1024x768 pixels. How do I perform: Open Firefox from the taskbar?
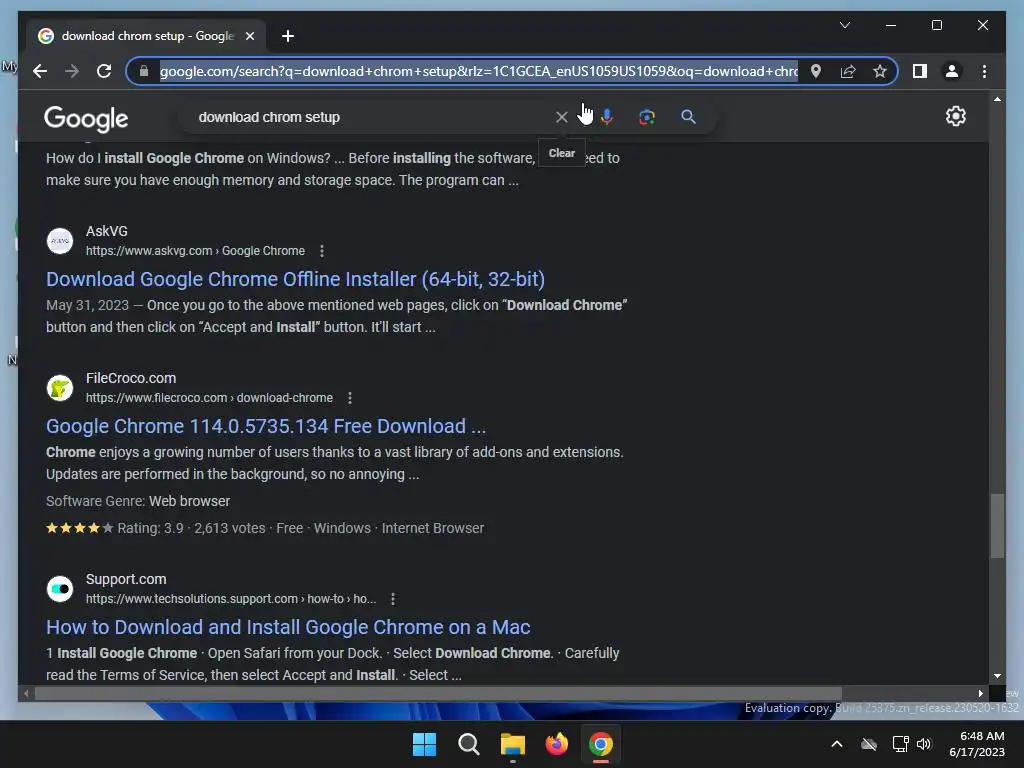556,744
